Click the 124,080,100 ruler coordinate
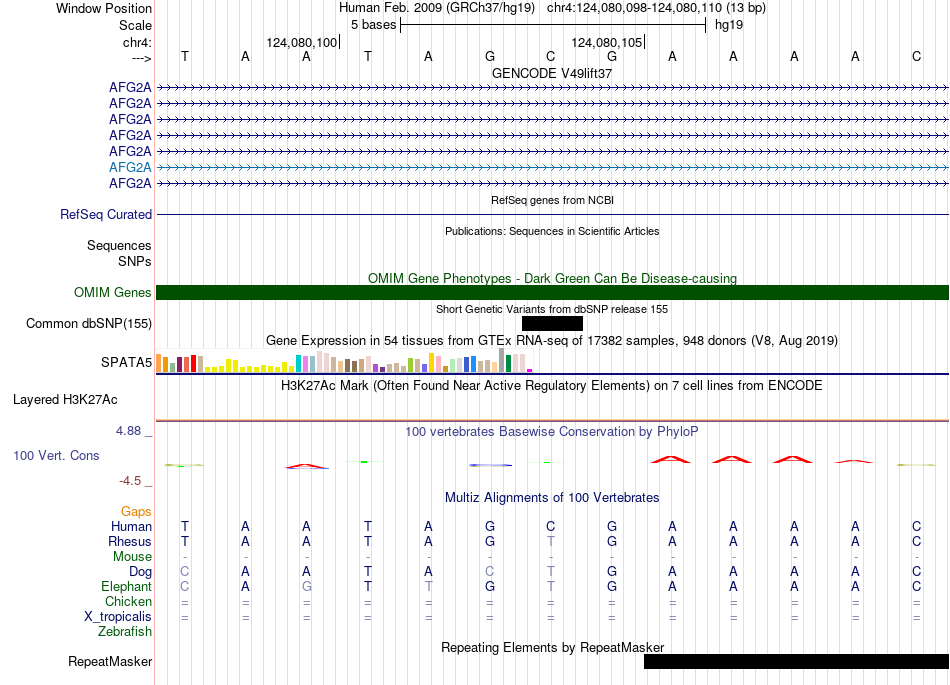 point(302,42)
